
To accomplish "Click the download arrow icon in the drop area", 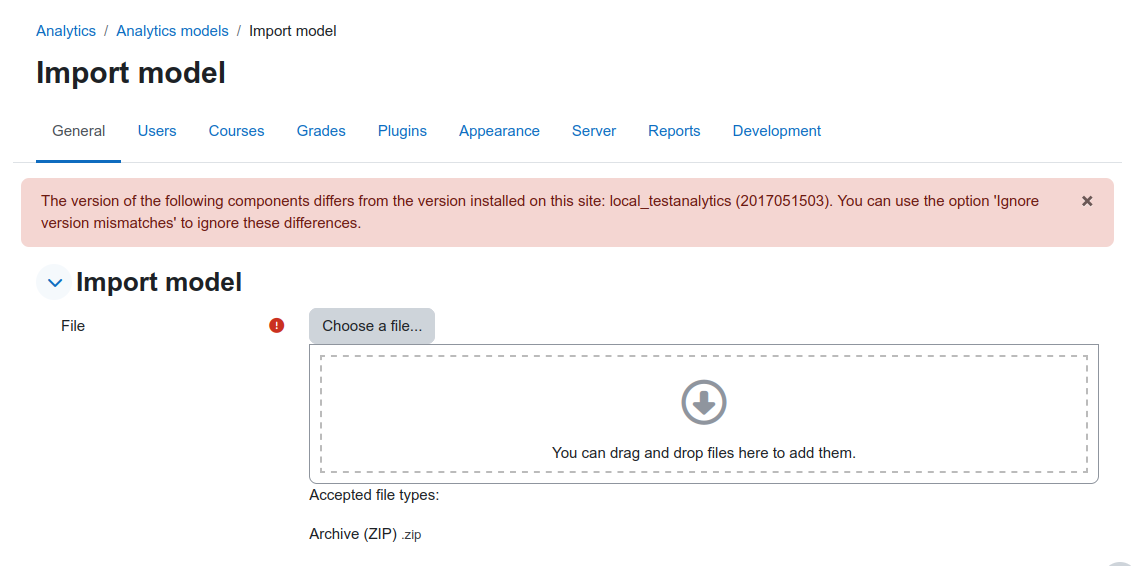I will (704, 402).
